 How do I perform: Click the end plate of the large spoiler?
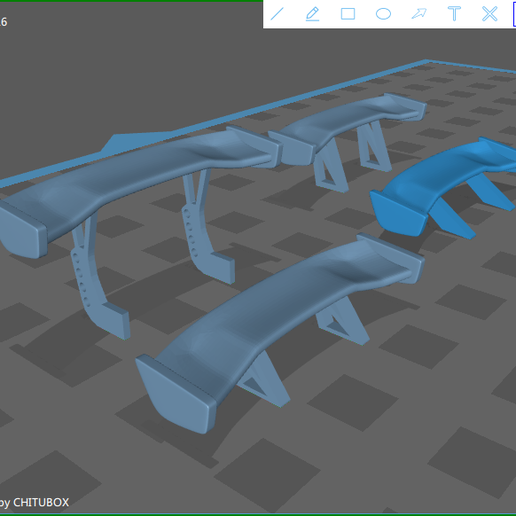(x=22, y=230)
